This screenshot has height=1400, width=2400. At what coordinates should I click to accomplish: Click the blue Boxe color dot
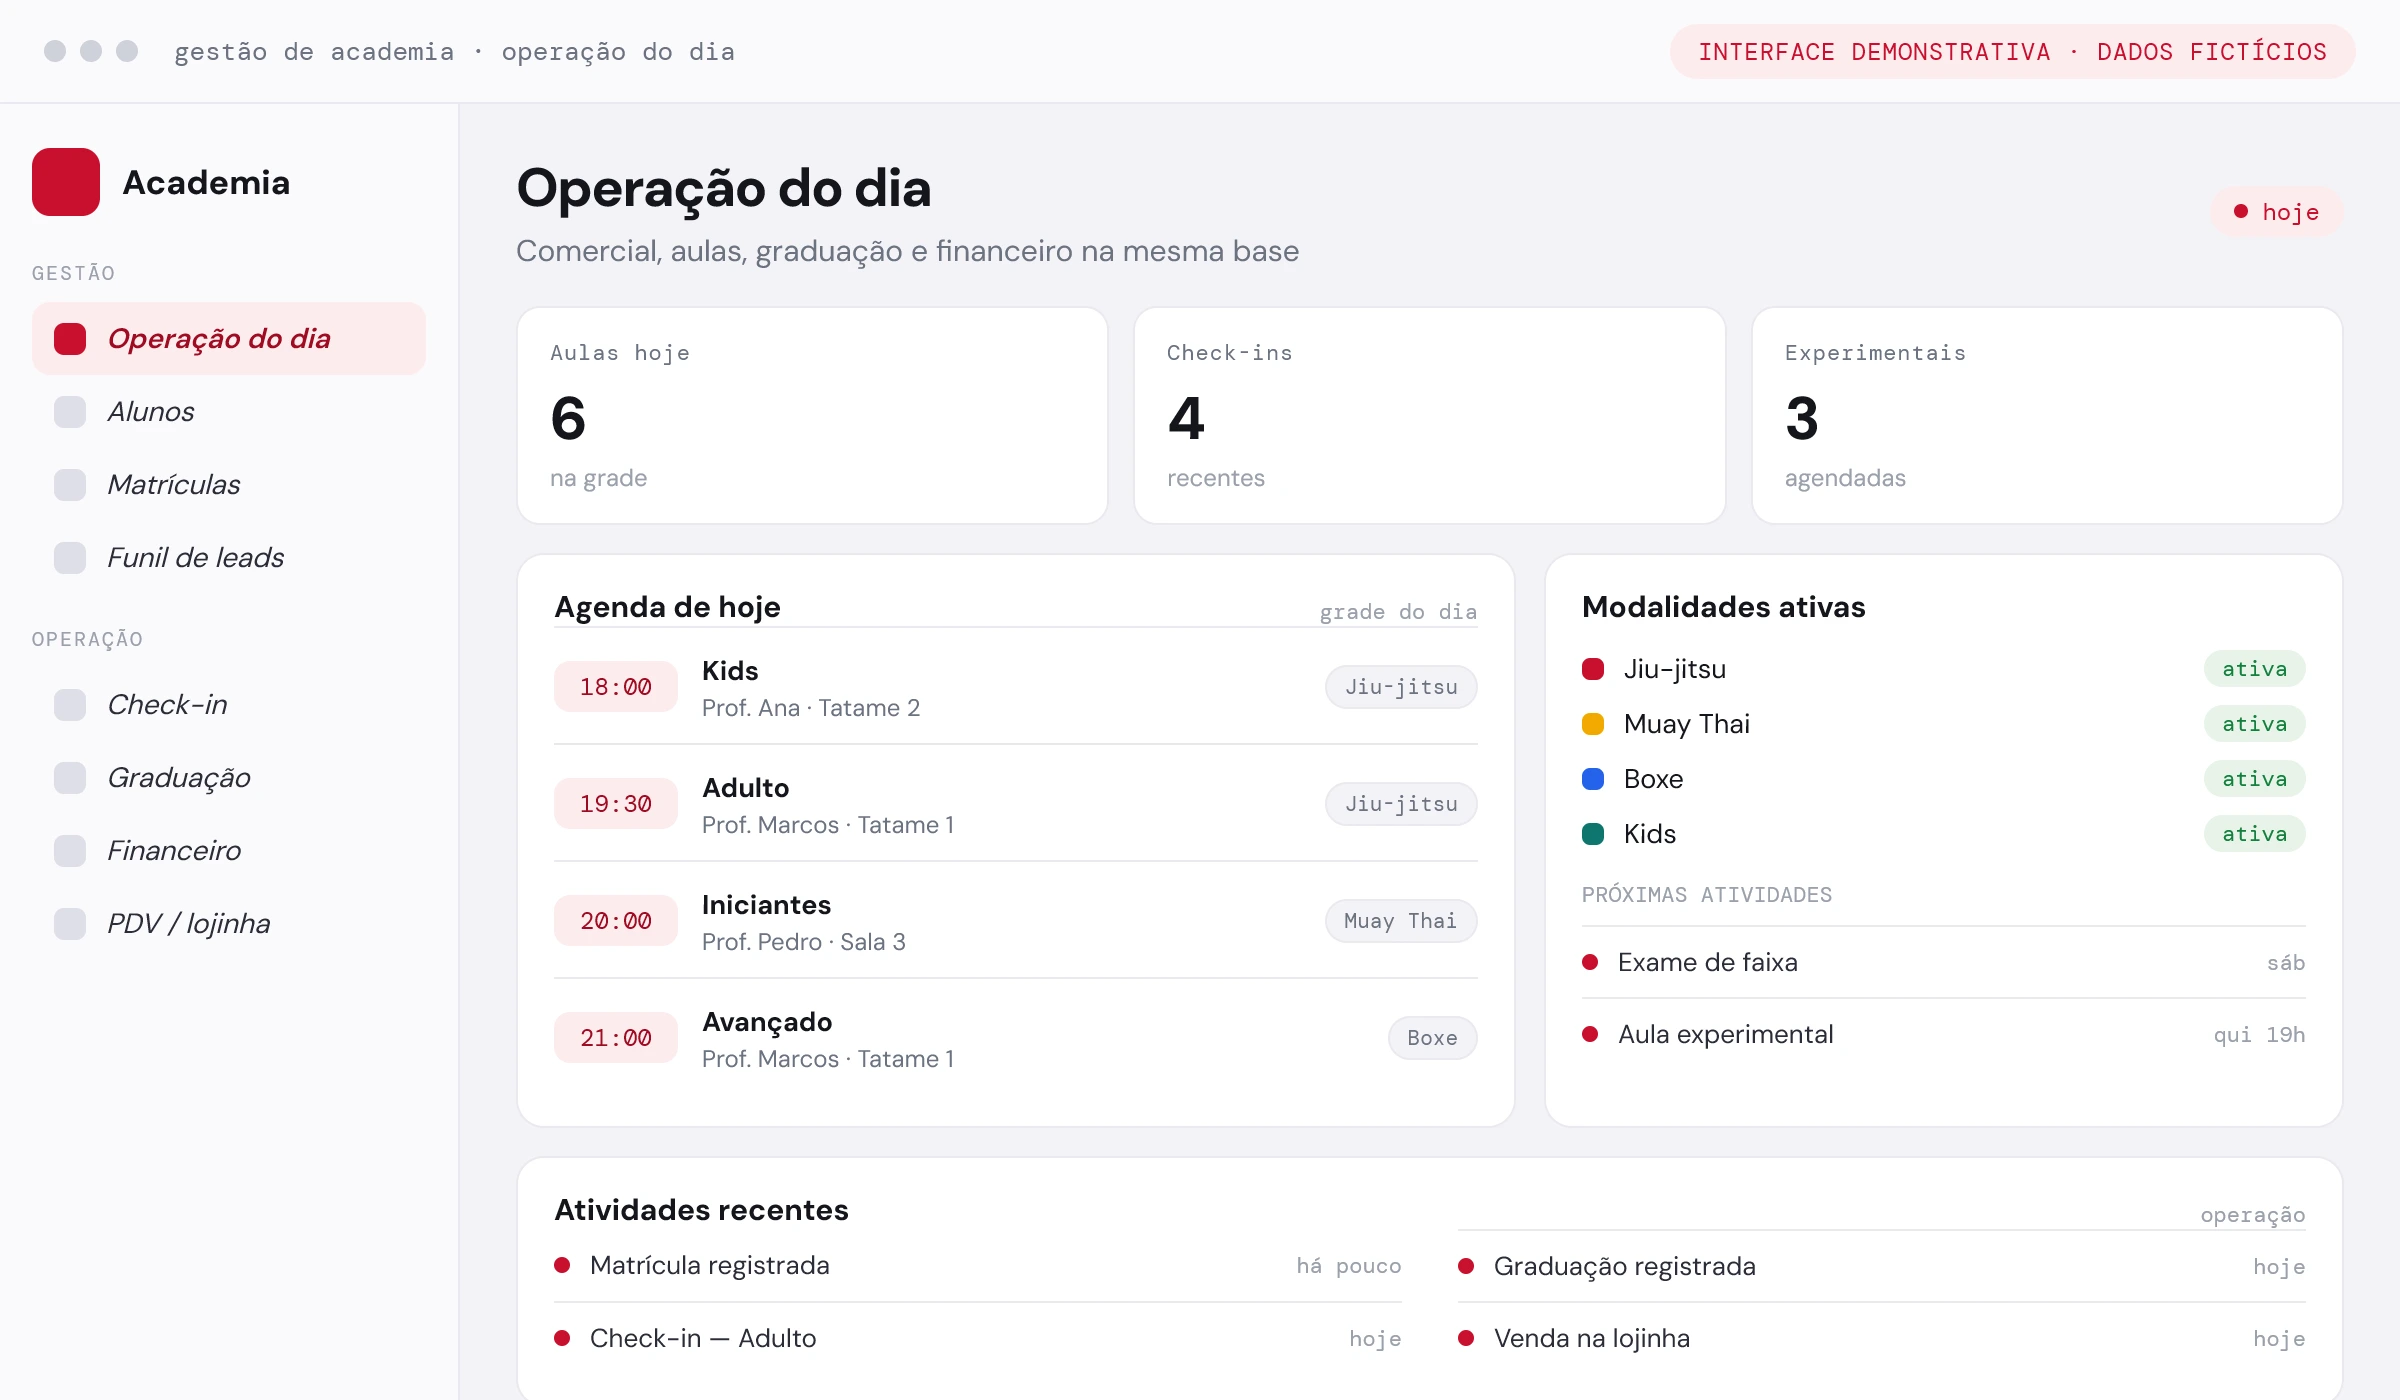pos(1593,779)
